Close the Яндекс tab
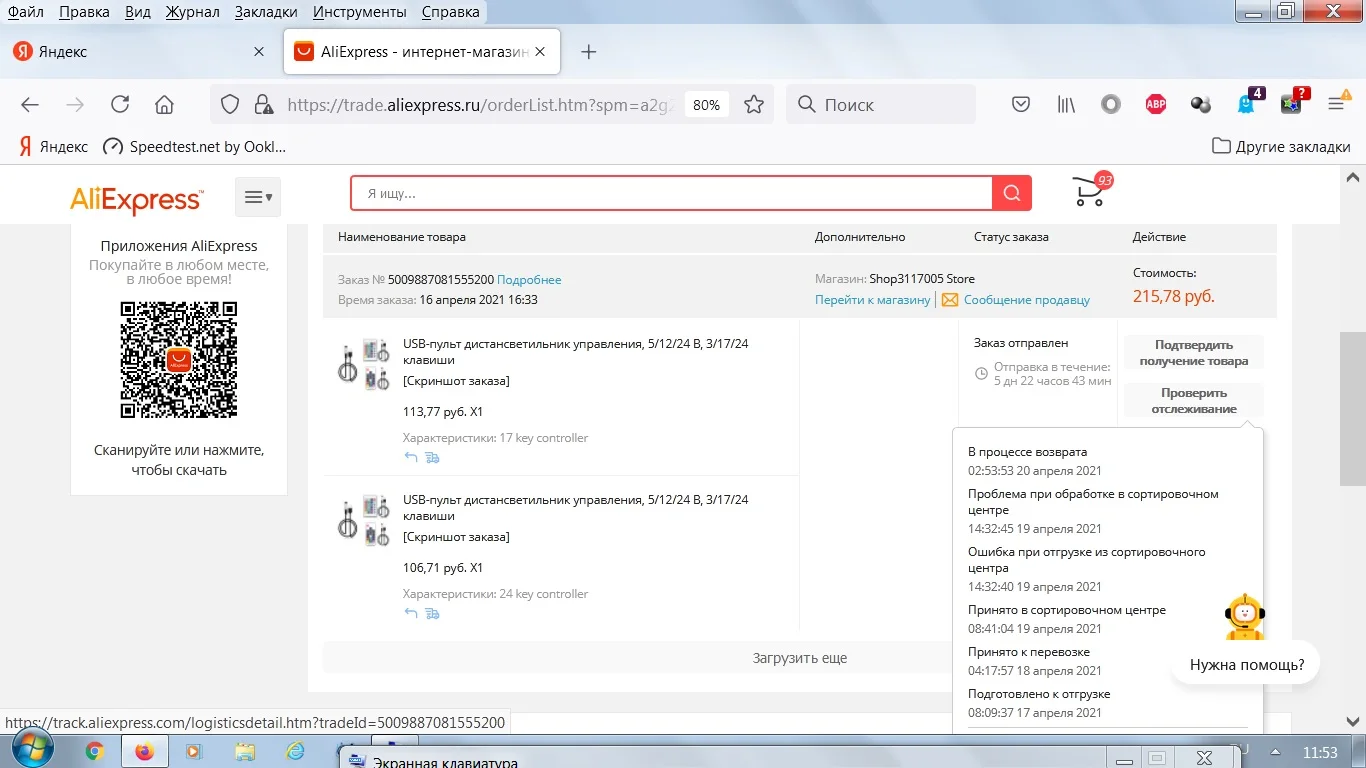Viewport: 1366px width, 768px height. coord(259,52)
